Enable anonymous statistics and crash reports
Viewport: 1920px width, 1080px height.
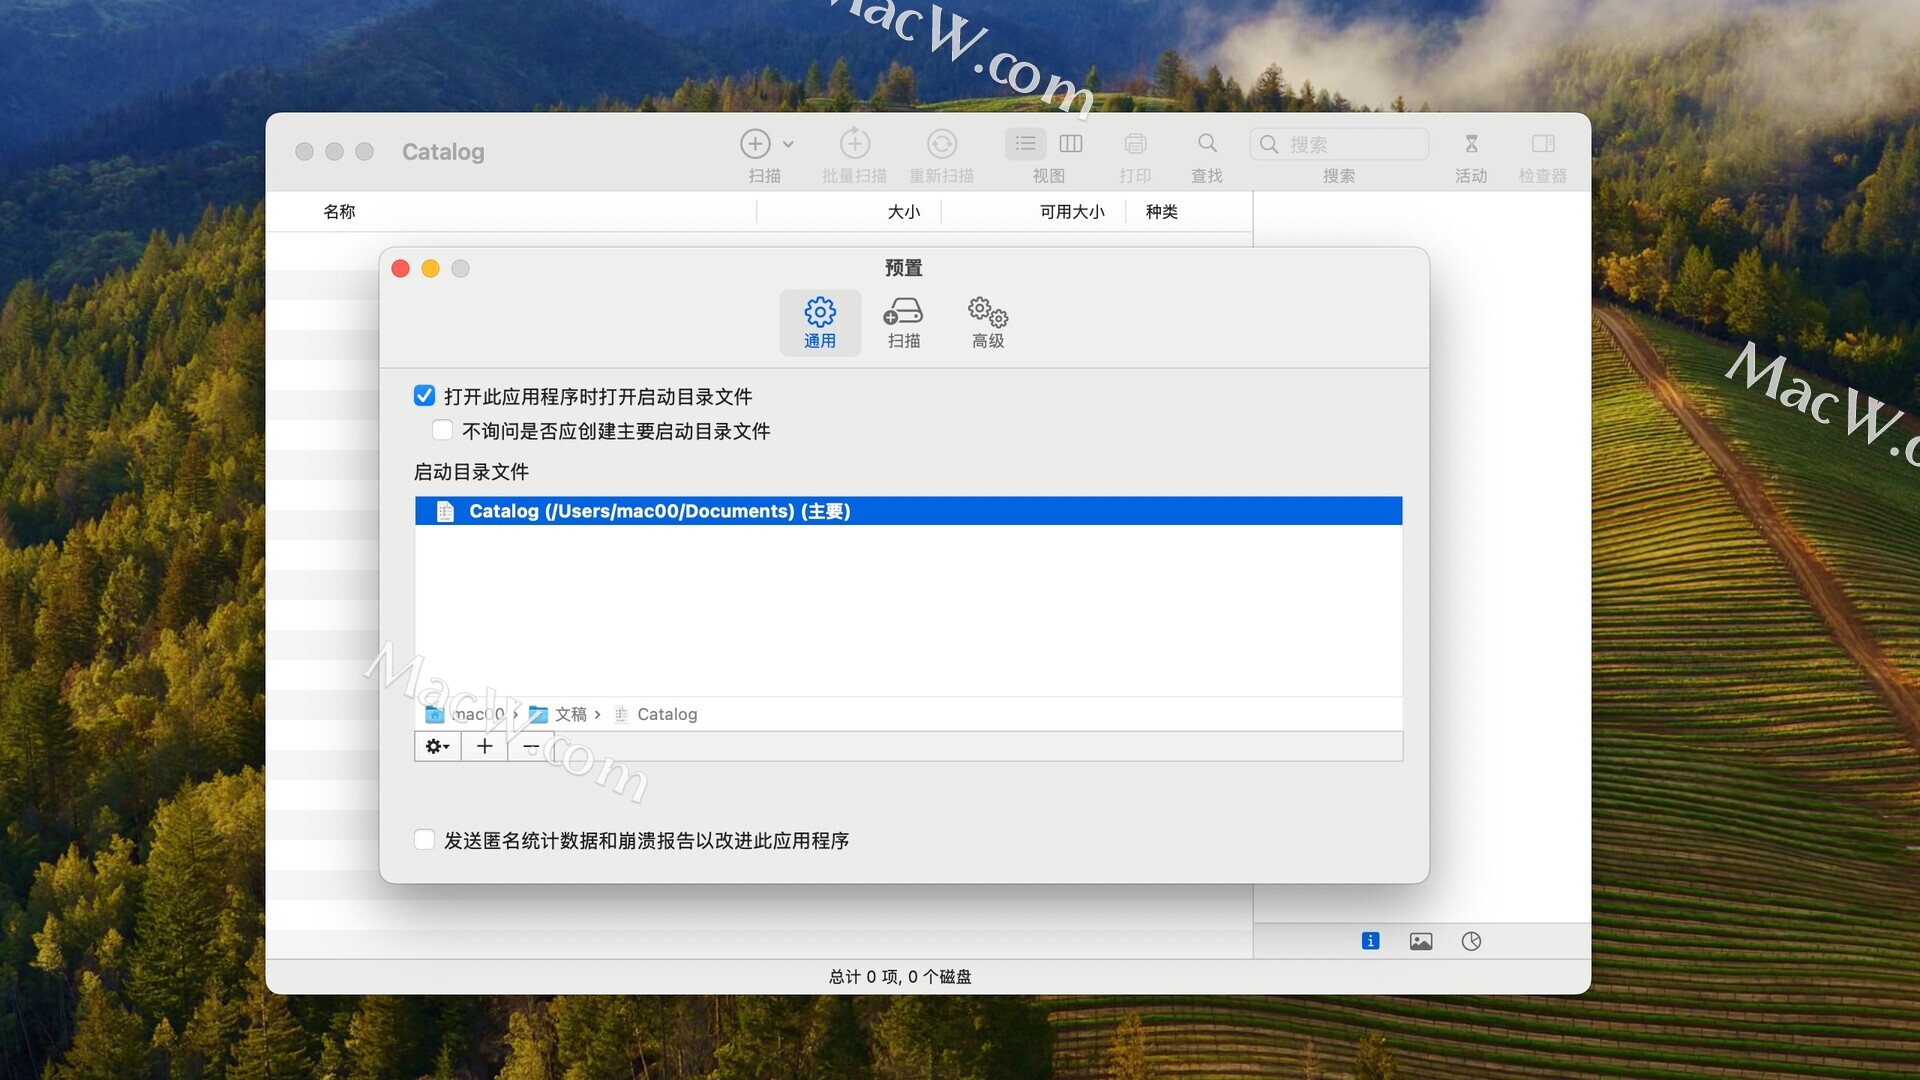pyautogui.click(x=424, y=840)
